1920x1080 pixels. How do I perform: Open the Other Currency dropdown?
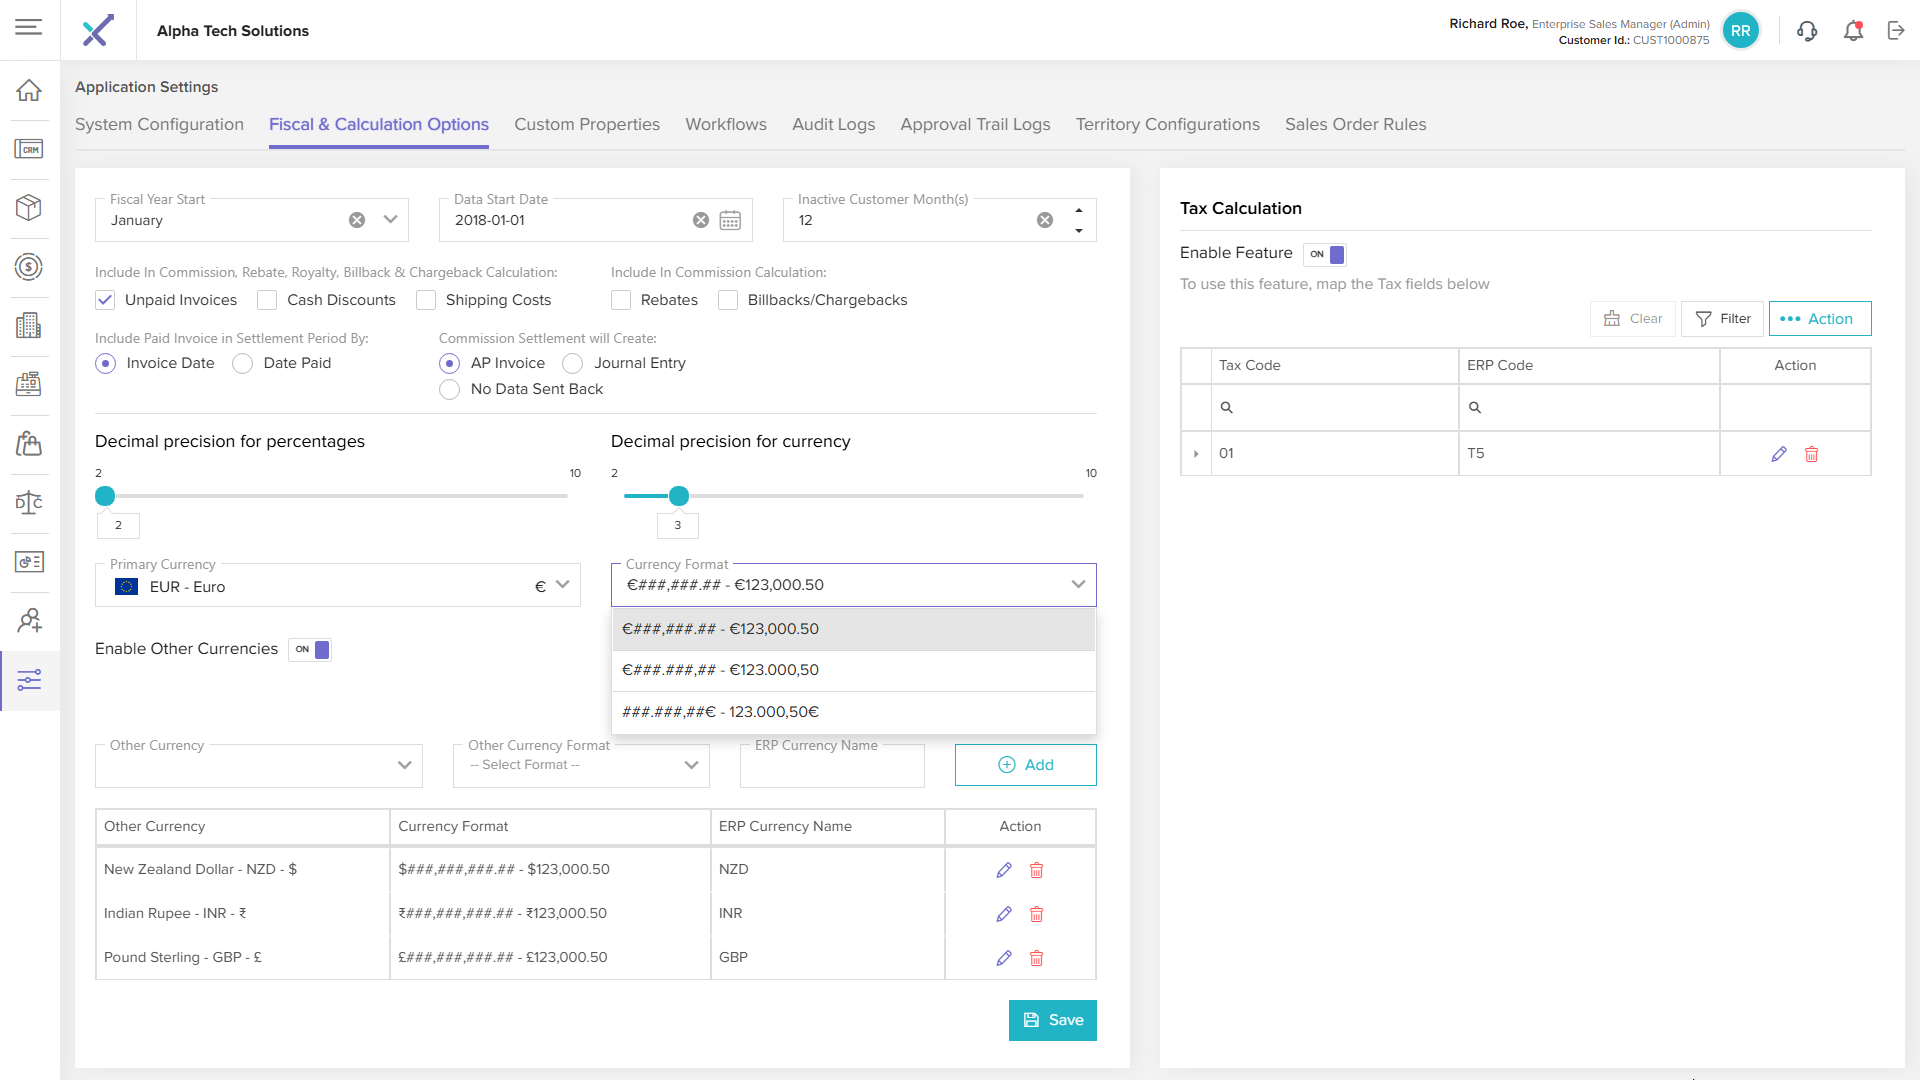[x=404, y=765]
